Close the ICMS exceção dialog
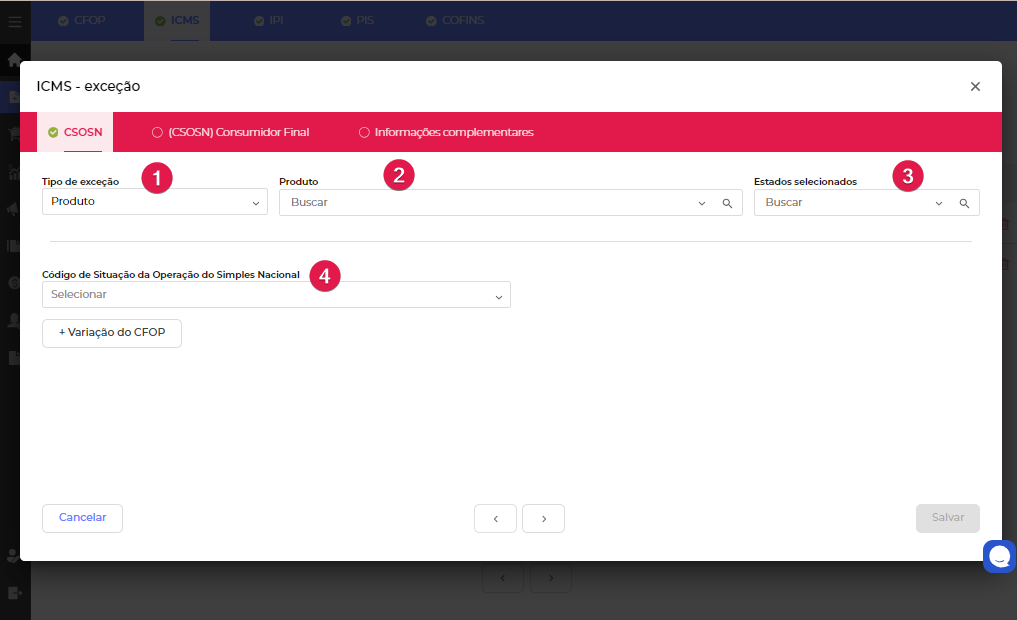The width and height of the screenshot is (1017, 620). pyautogui.click(x=975, y=87)
